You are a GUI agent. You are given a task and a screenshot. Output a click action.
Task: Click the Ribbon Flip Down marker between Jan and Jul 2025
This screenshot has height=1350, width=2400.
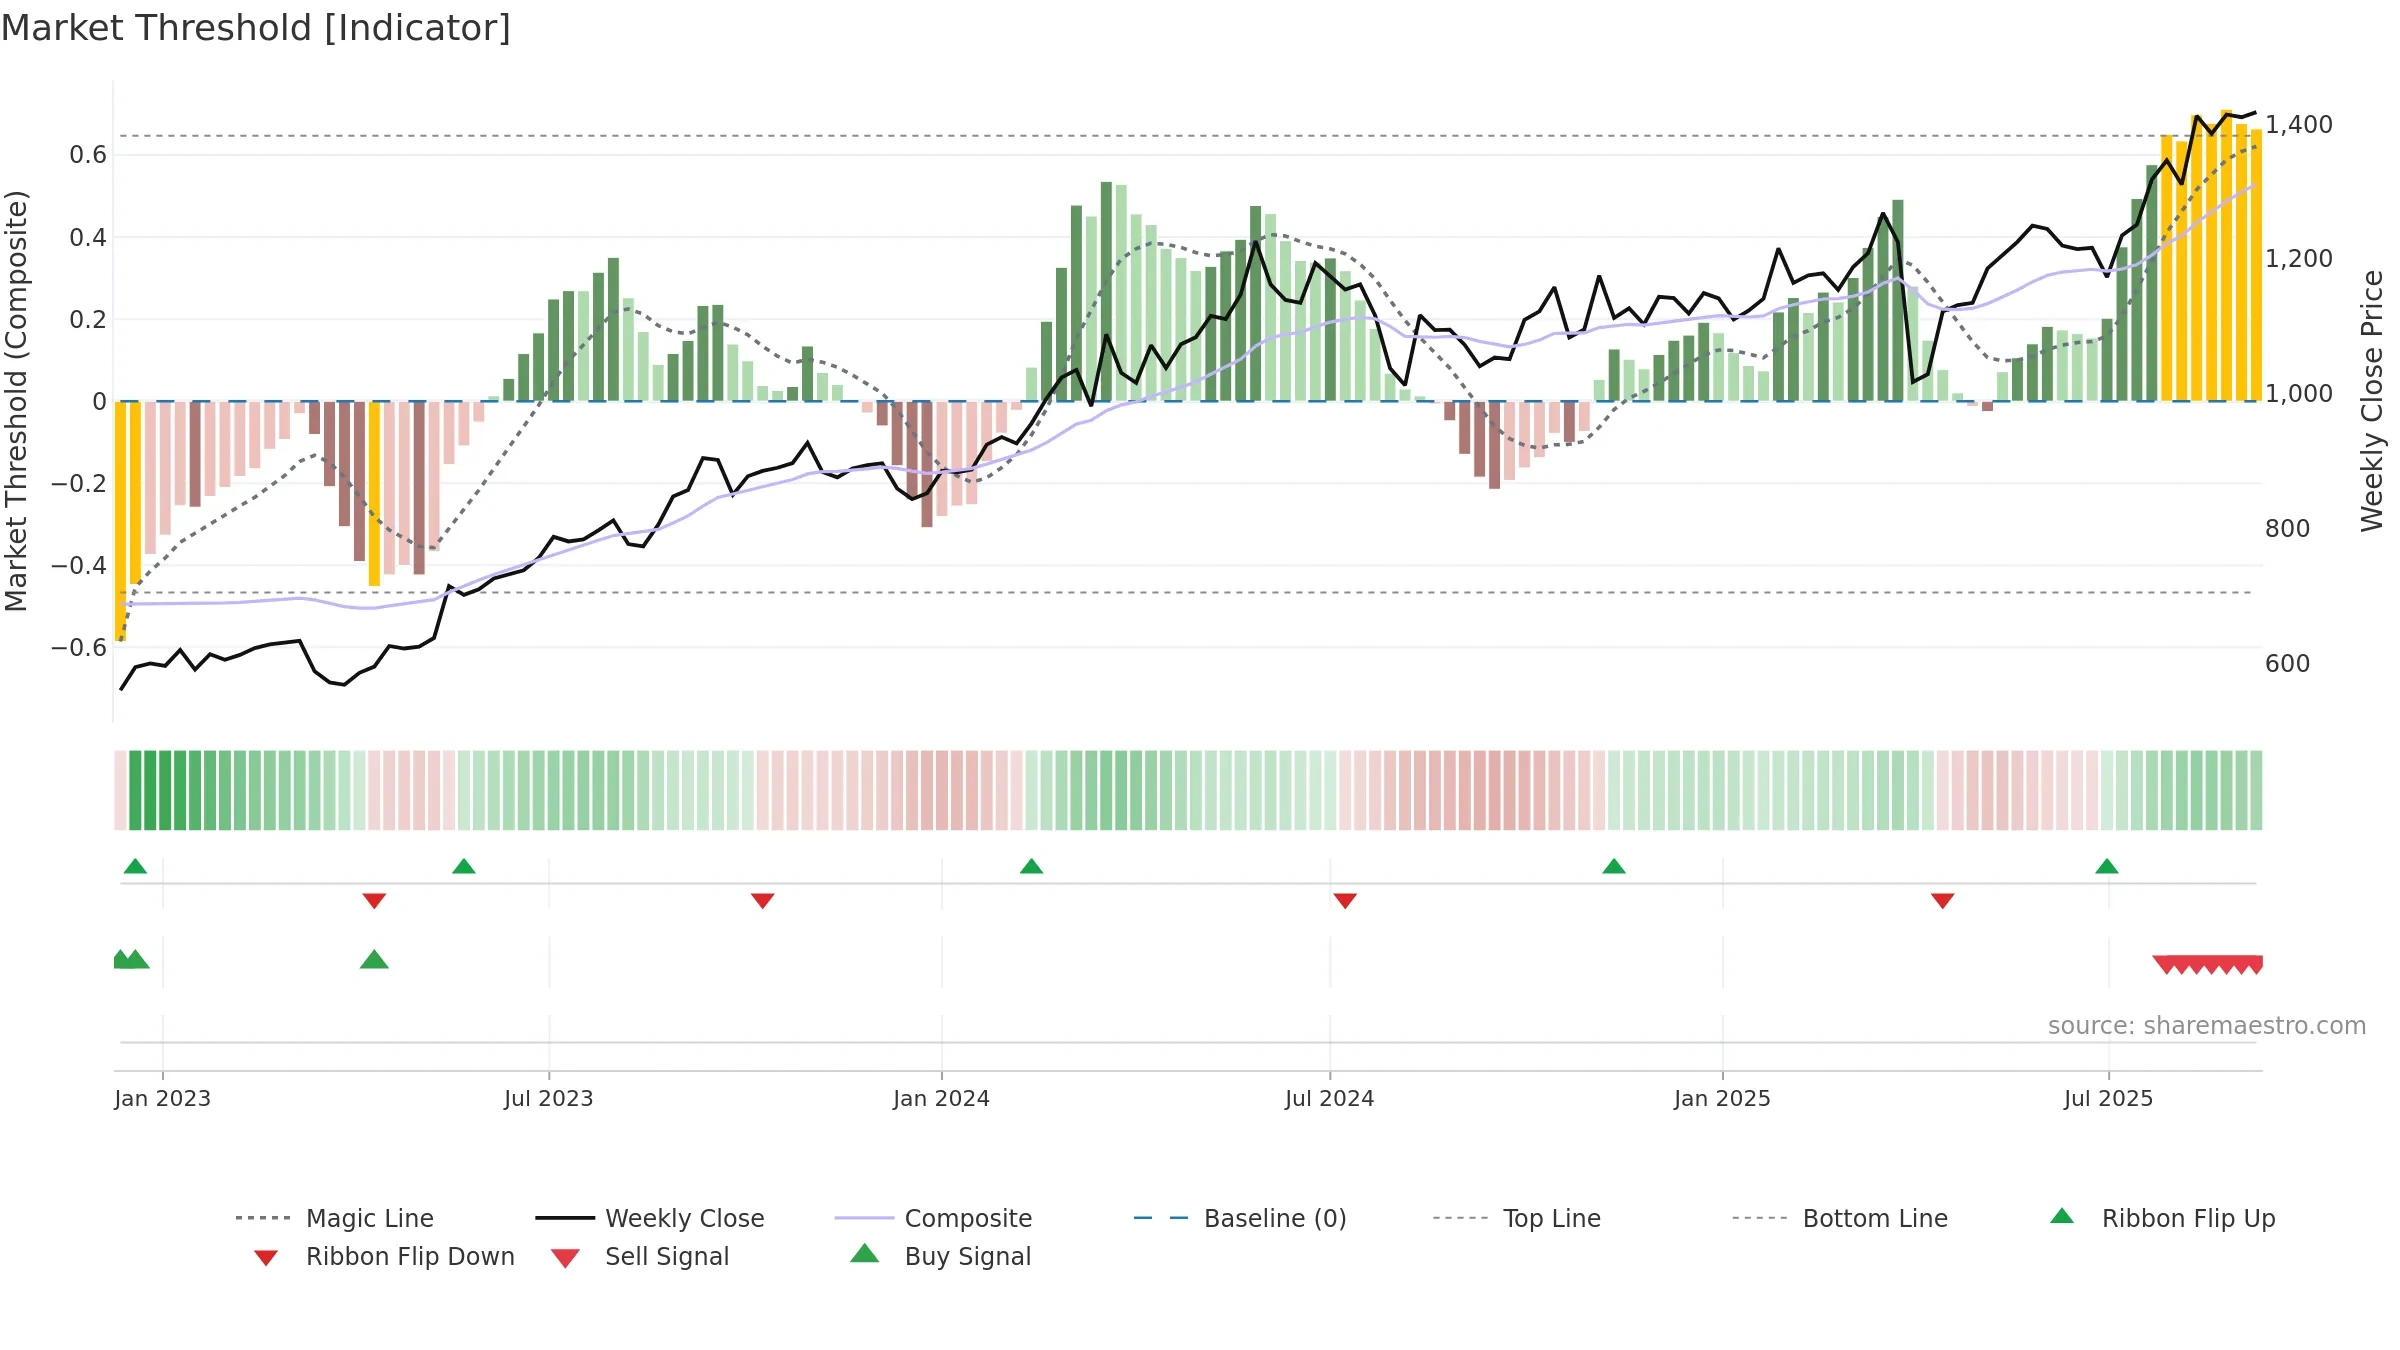coord(1943,901)
